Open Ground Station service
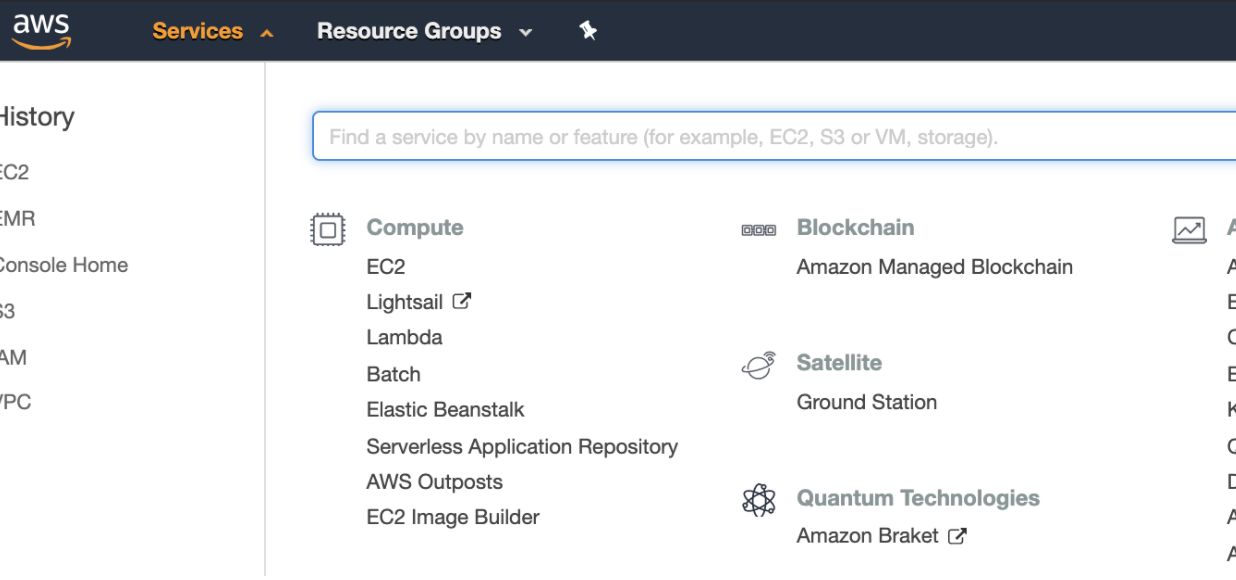 tap(866, 402)
